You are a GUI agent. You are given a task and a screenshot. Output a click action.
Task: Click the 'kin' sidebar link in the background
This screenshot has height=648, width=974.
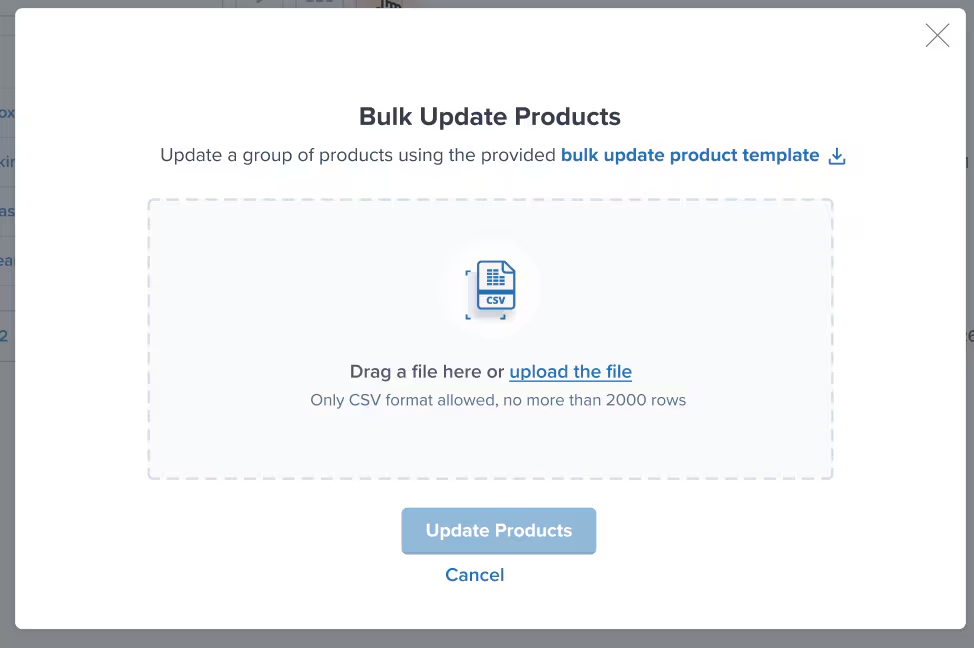5,161
